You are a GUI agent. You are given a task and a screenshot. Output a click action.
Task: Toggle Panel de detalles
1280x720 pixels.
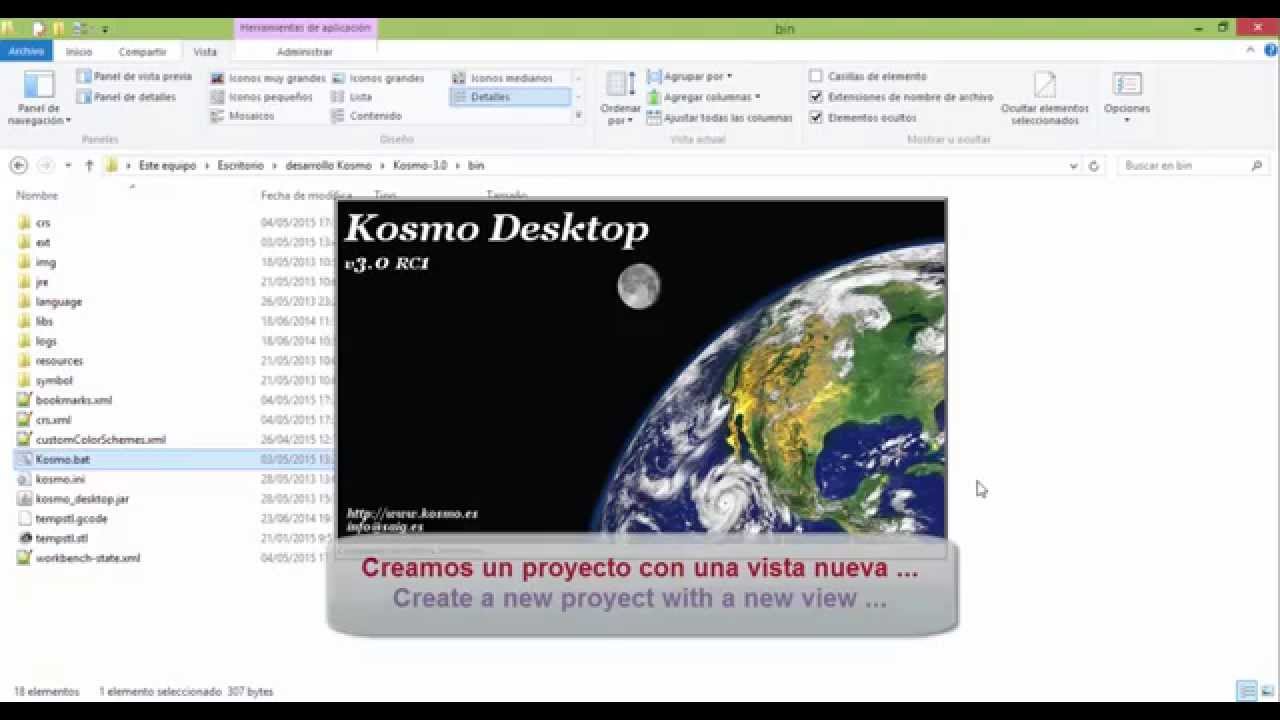coord(126,97)
